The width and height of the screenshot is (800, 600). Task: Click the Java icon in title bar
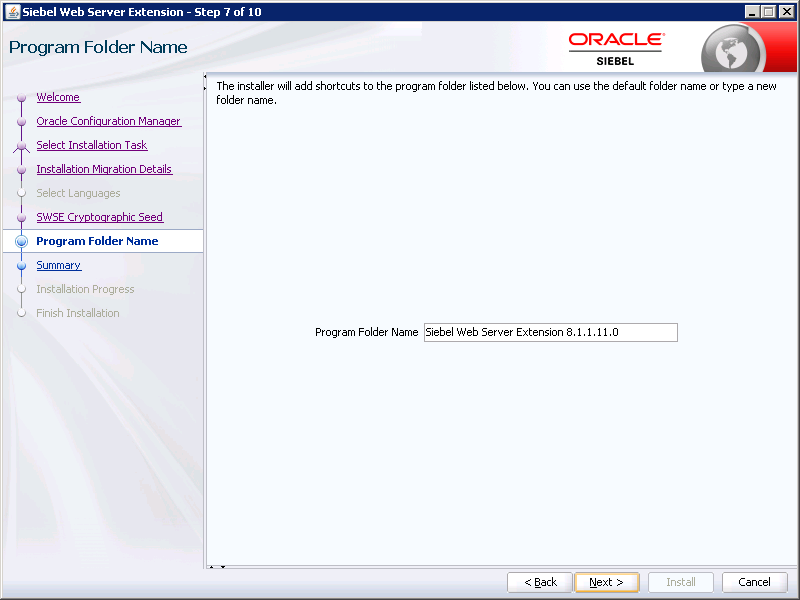pyautogui.click(x=13, y=11)
